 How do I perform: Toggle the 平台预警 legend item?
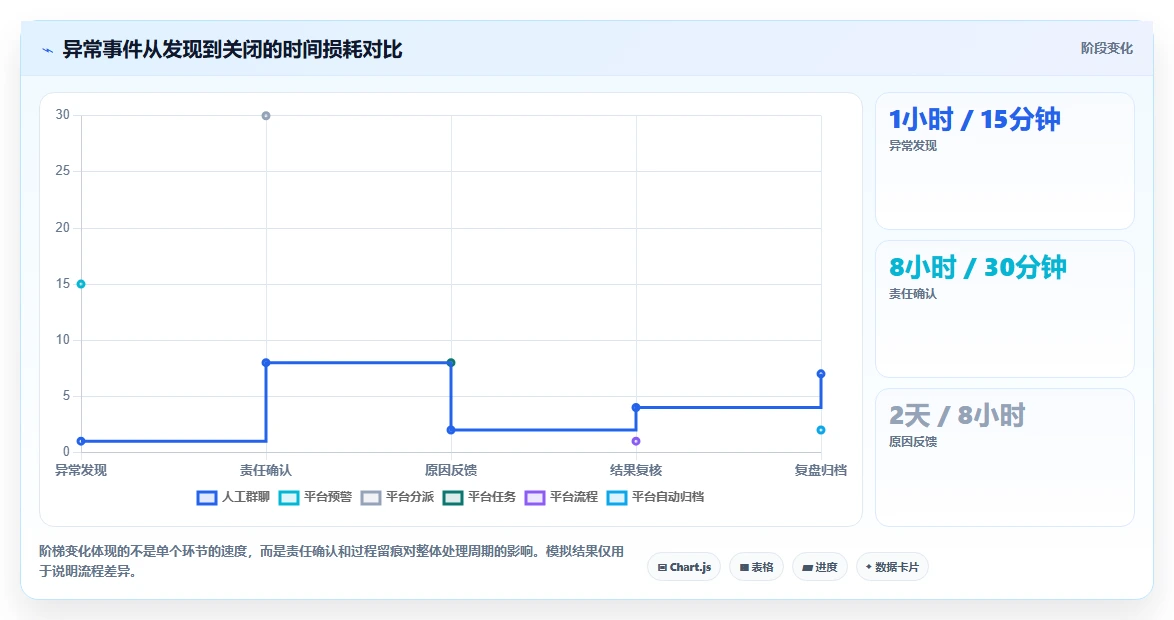click(314, 497)
